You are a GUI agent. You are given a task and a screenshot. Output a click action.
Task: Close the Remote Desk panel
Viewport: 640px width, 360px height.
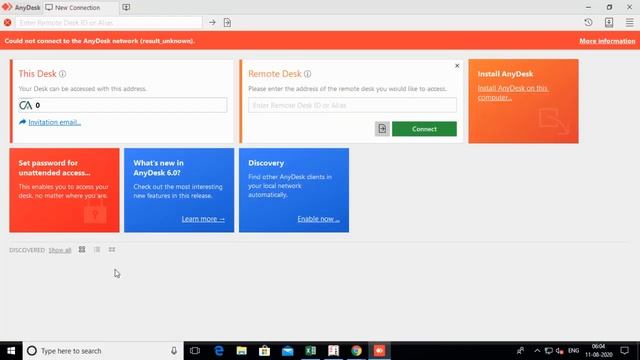click(x=457, y=66)
